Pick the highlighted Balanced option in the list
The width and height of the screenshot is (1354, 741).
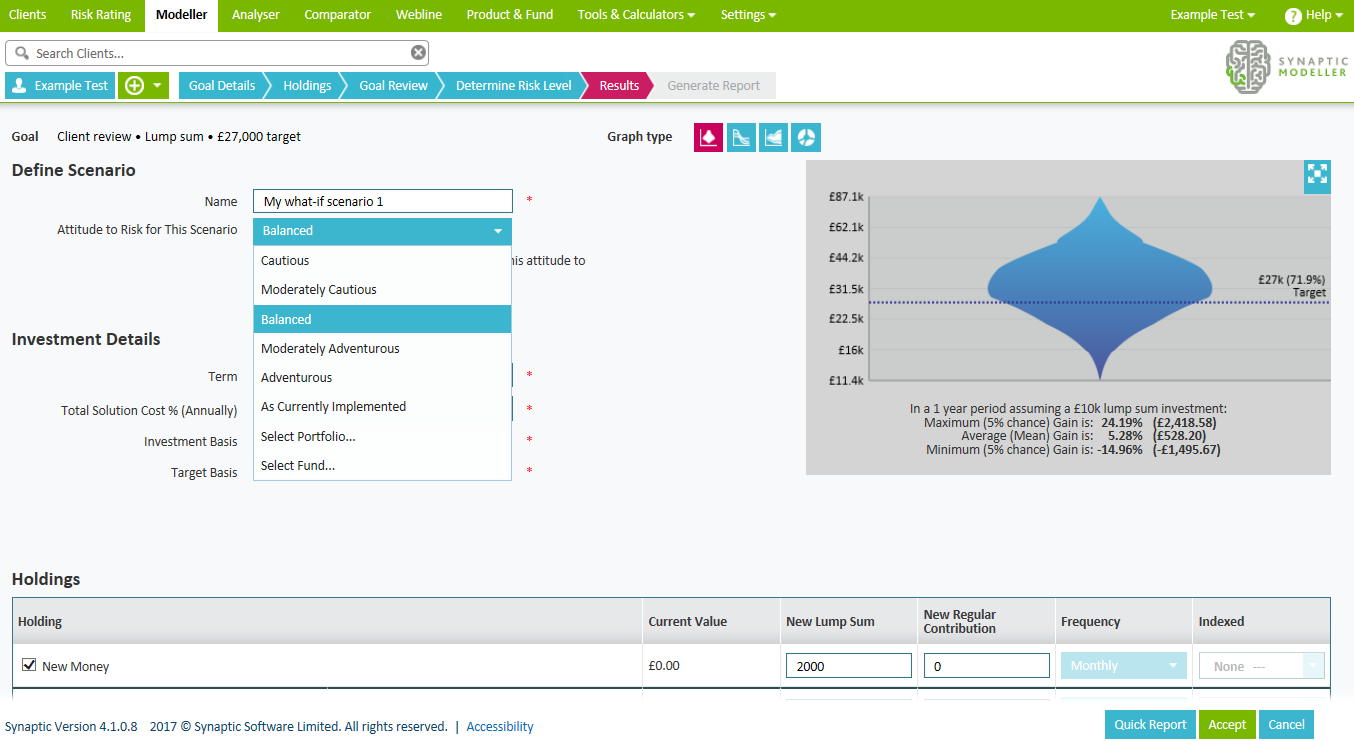tap(382, 320)
